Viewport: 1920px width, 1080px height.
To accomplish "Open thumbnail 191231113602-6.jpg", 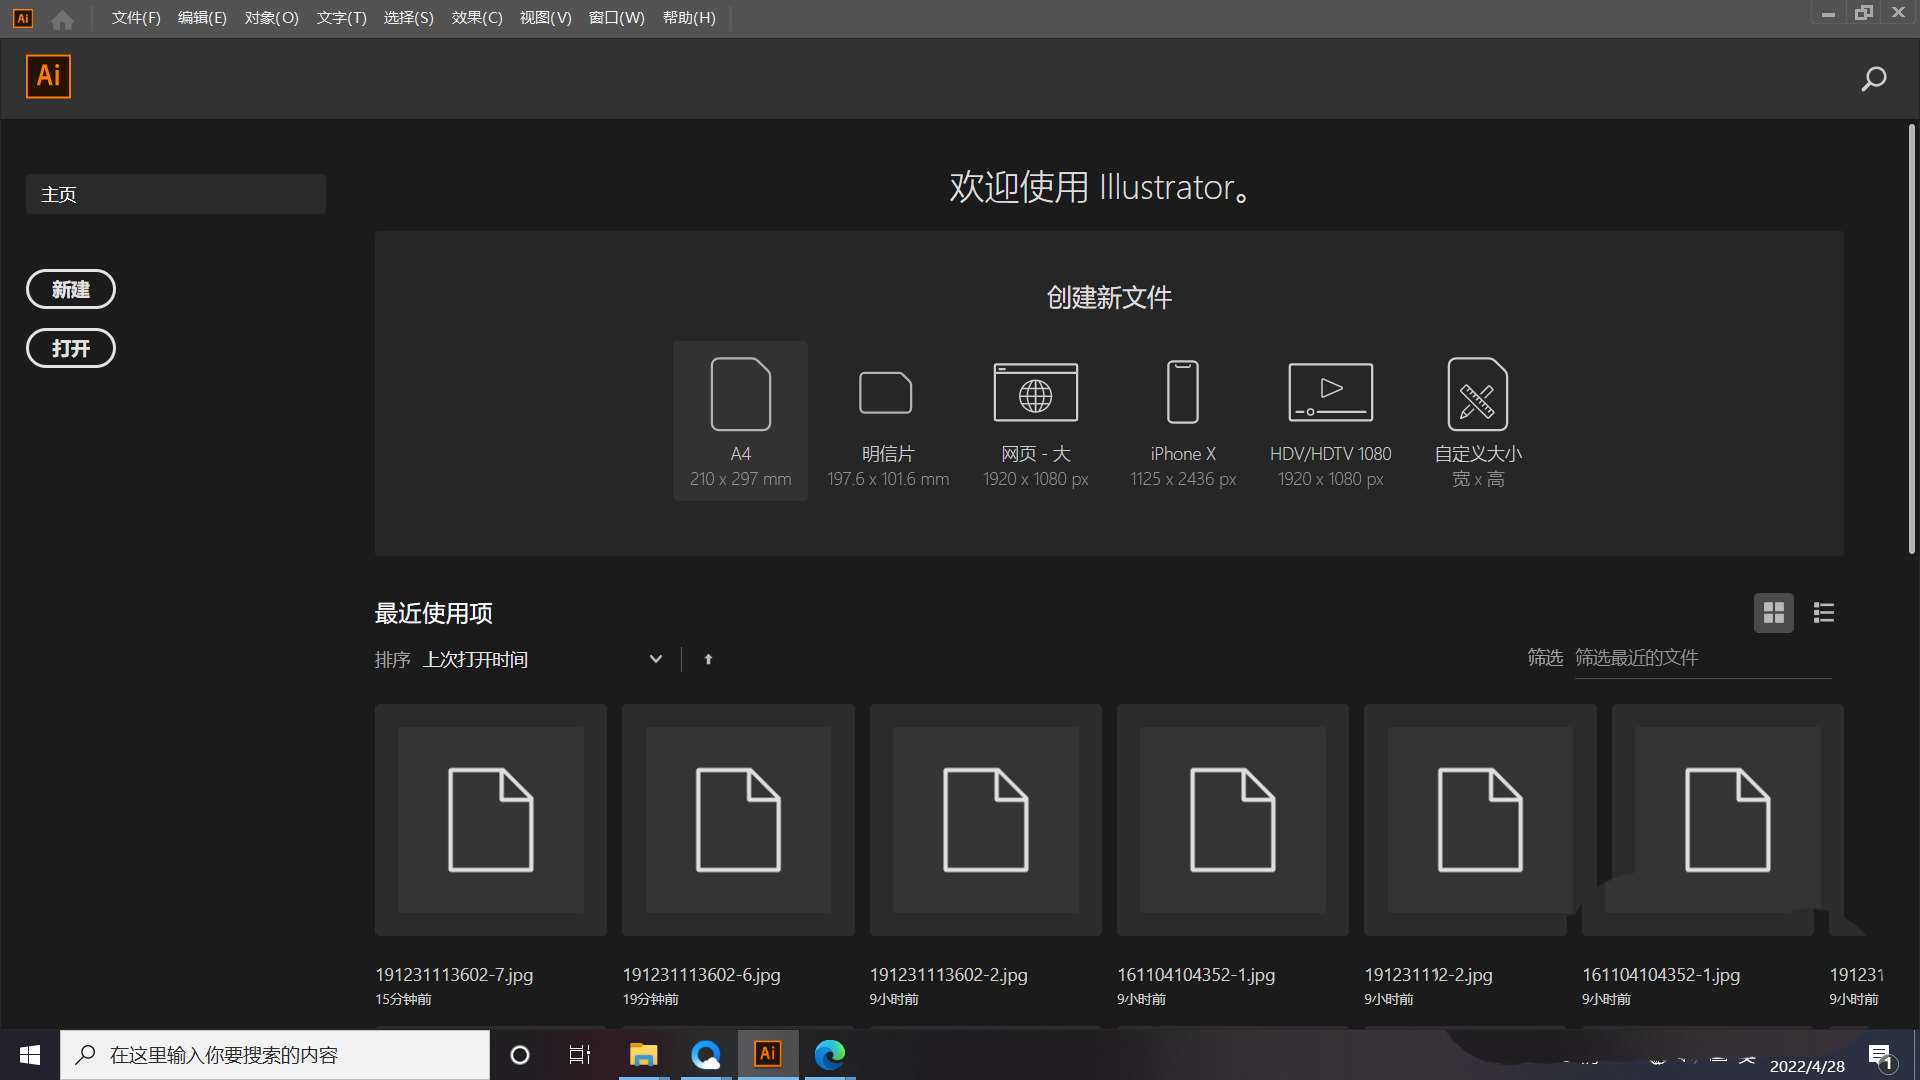I will [x=738, y=820].
